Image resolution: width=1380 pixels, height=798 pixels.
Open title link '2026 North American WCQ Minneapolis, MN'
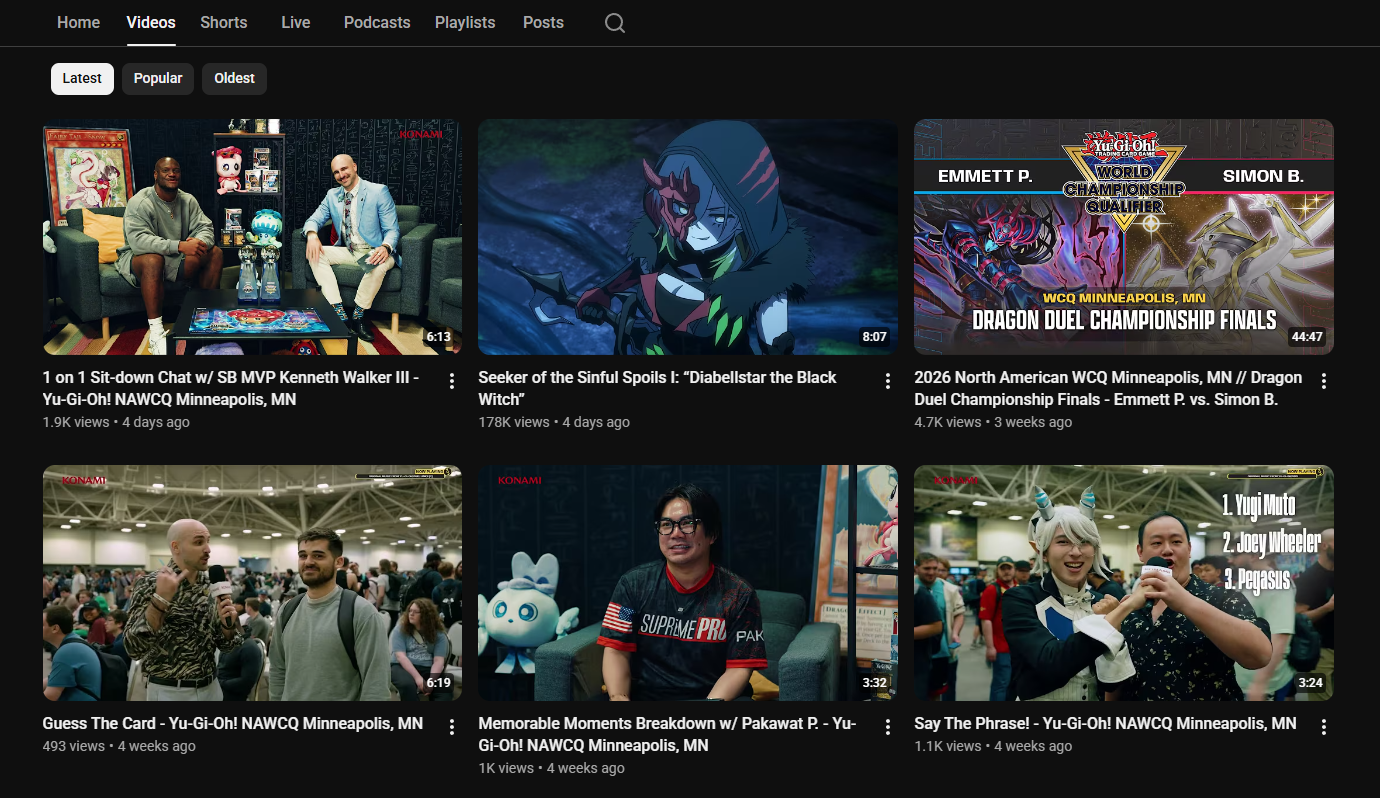point(1108,388)
